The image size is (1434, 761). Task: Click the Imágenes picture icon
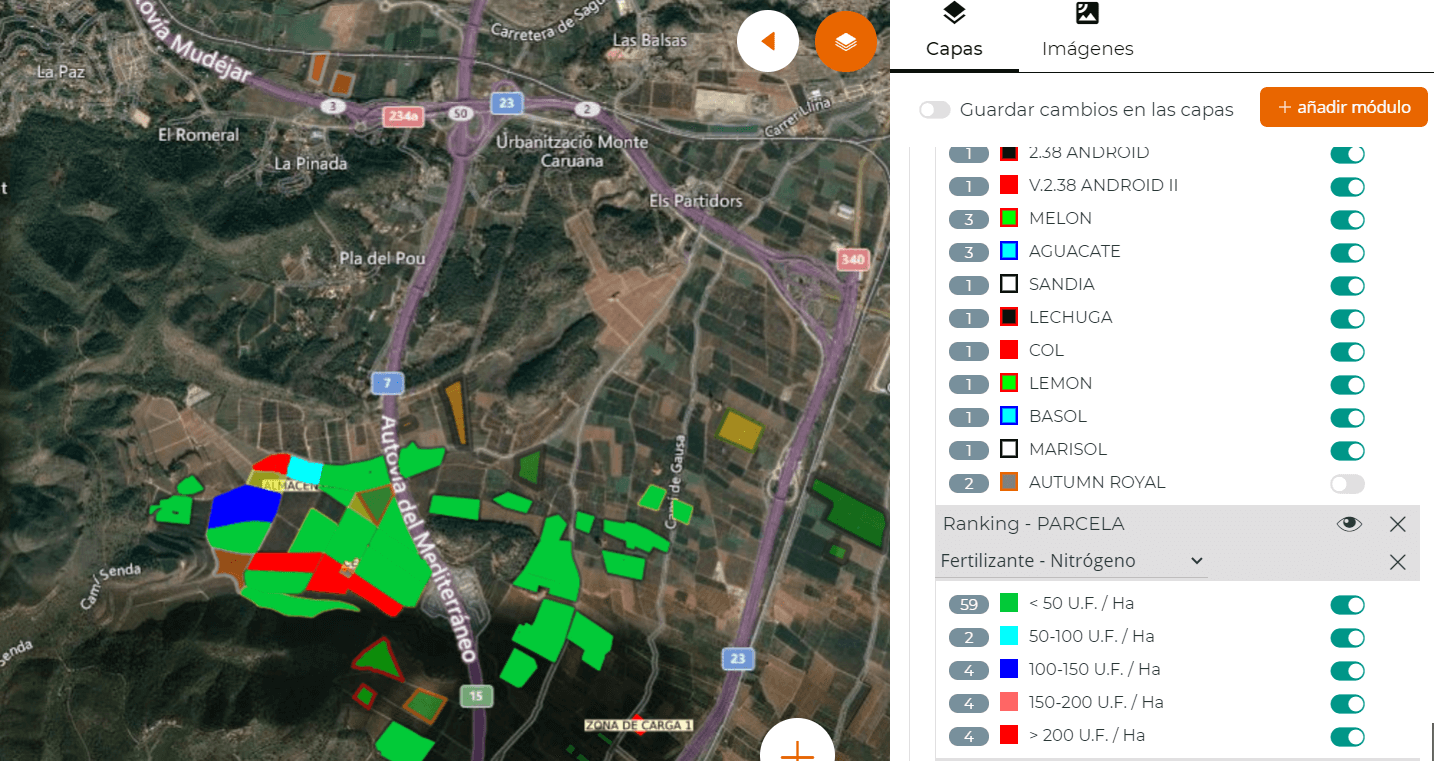pos(1087,14)
